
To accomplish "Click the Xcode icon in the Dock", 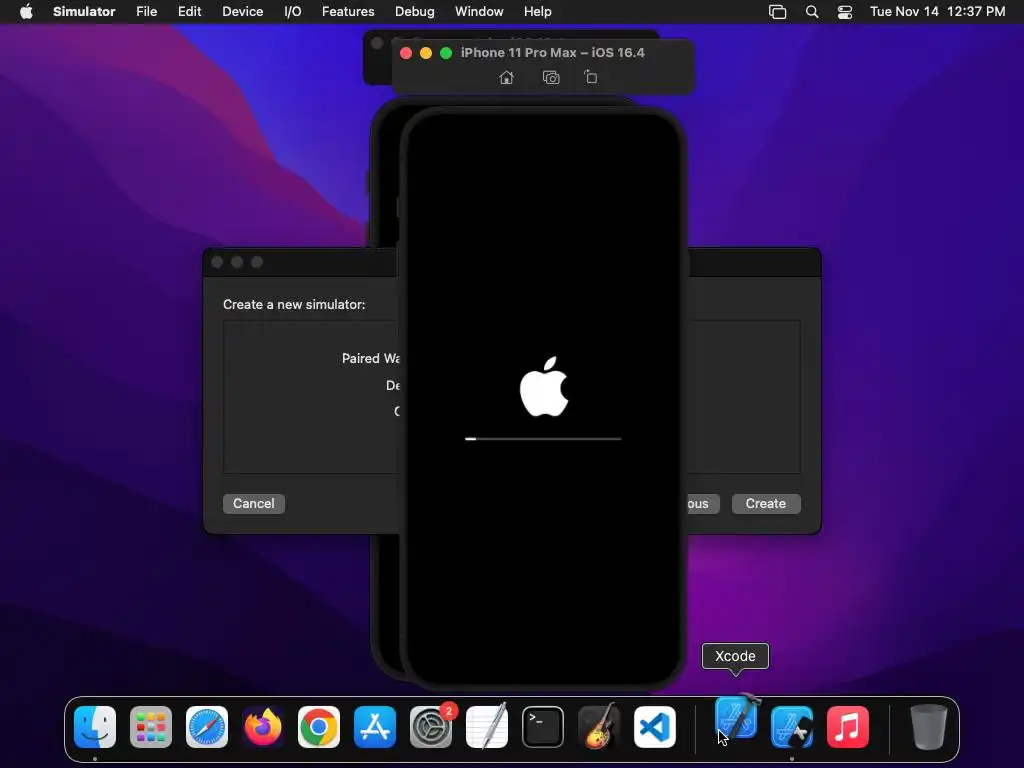I will pyautogui.click(x=737, y=717).
